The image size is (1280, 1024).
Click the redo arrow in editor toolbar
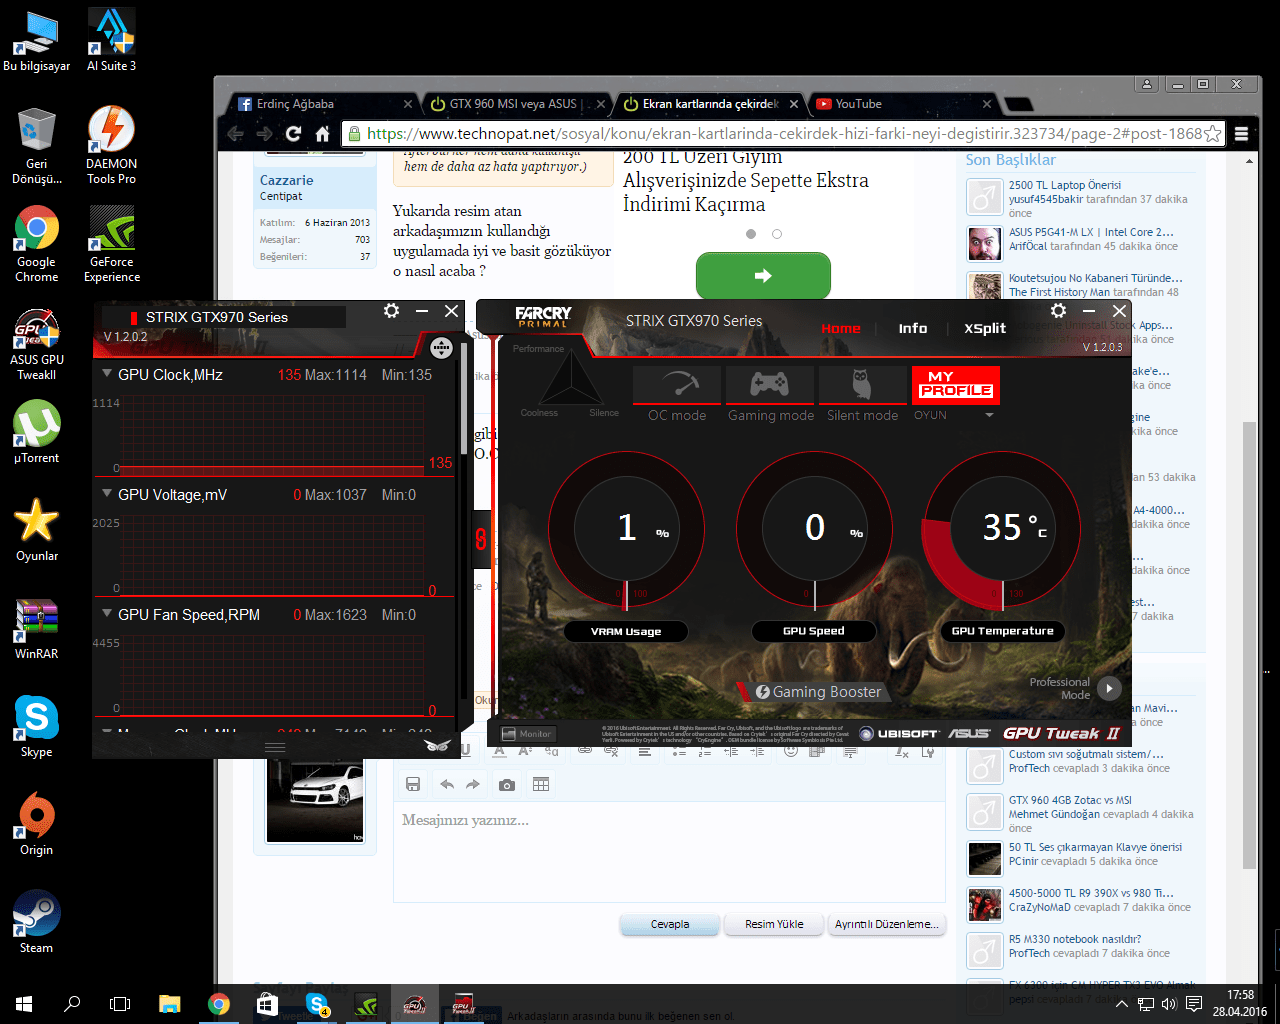pyautogui.click(x=473, y=785)
